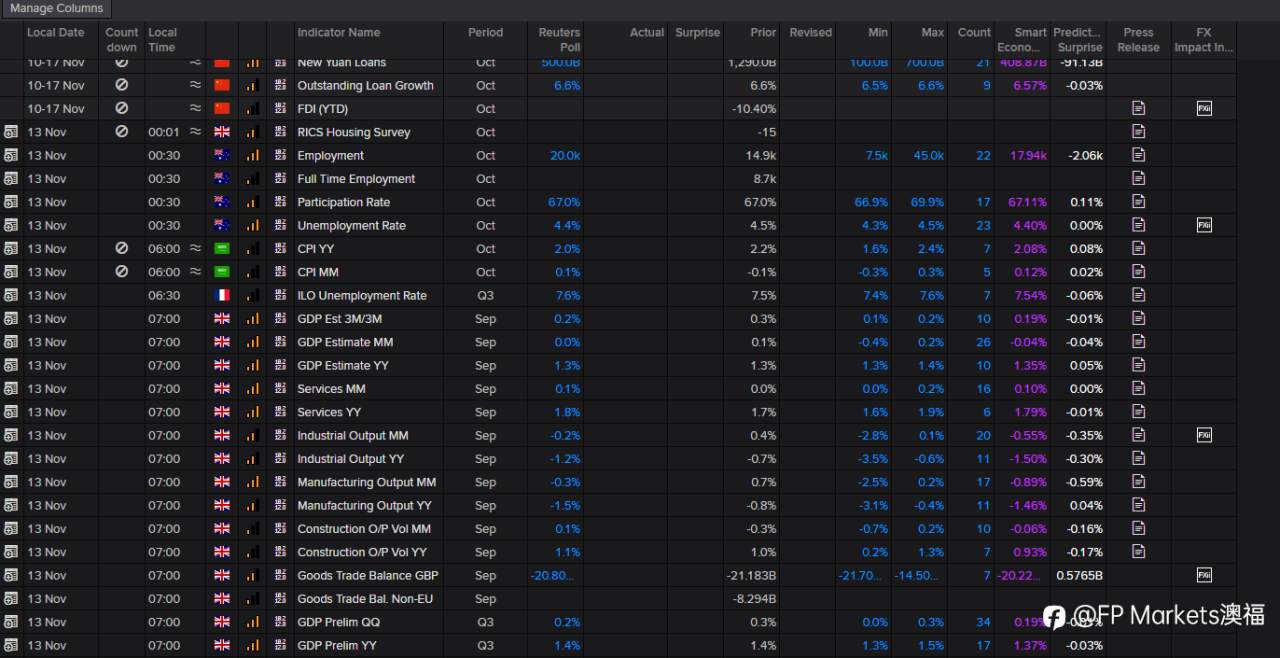Open the press release for ILO Unemployment Rate

[1138, 295]
